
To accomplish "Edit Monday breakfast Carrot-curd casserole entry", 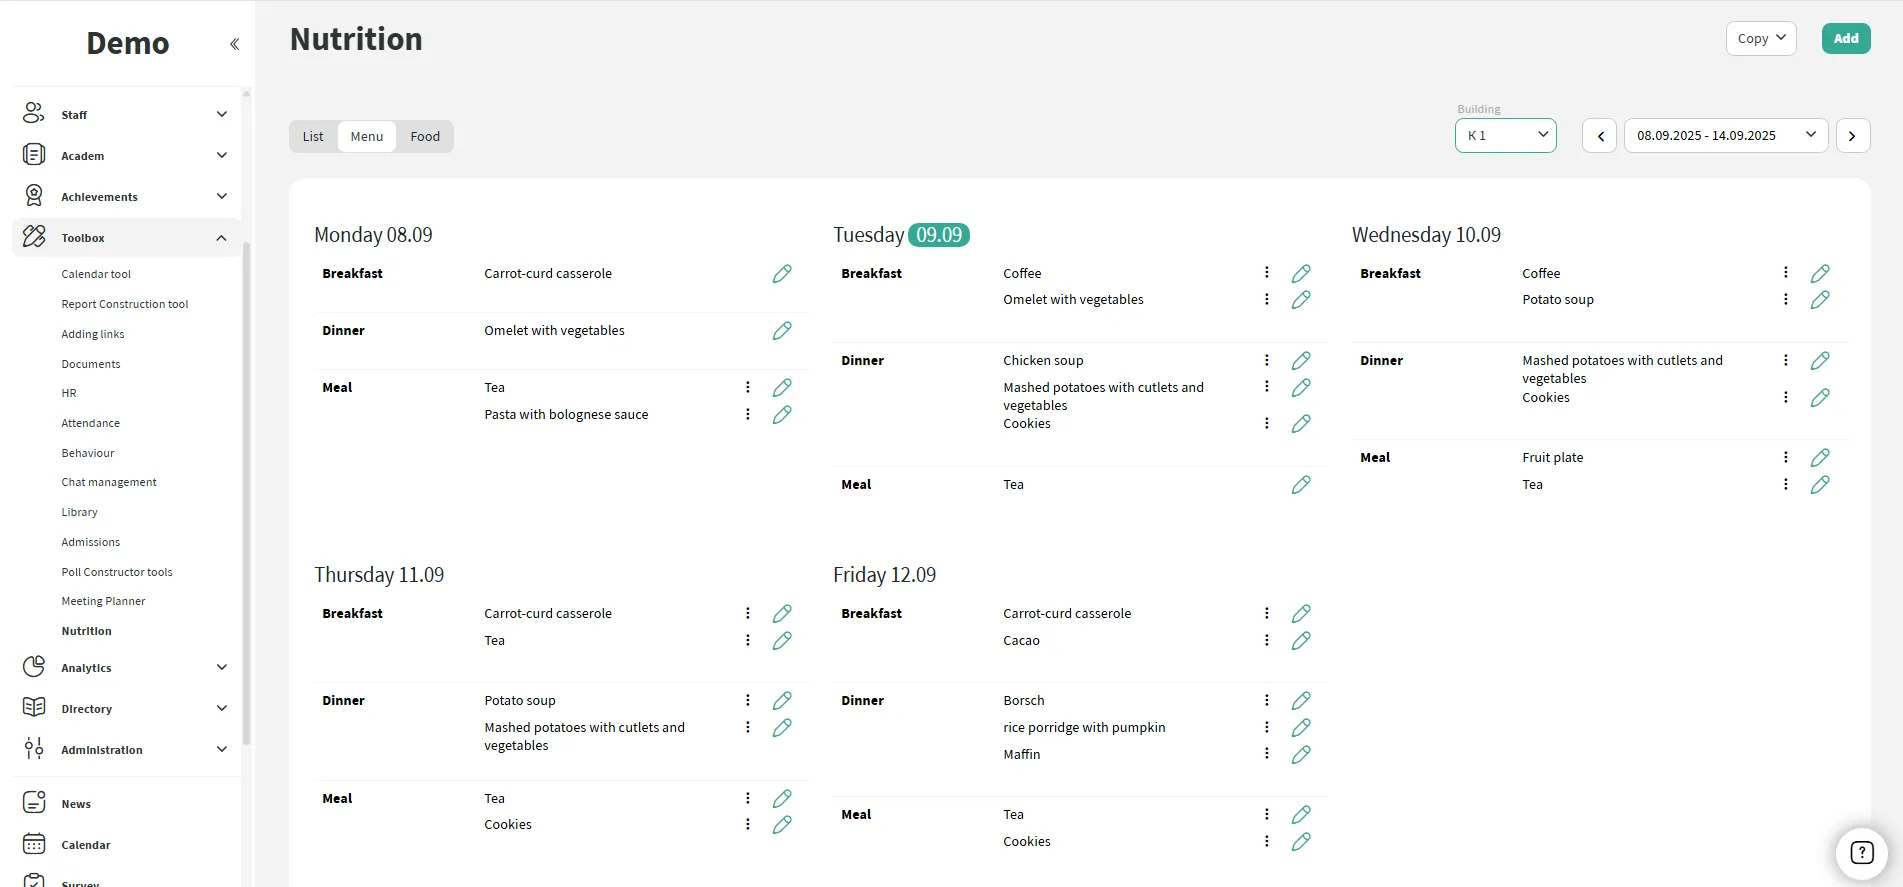I will (x=782, y=274).
